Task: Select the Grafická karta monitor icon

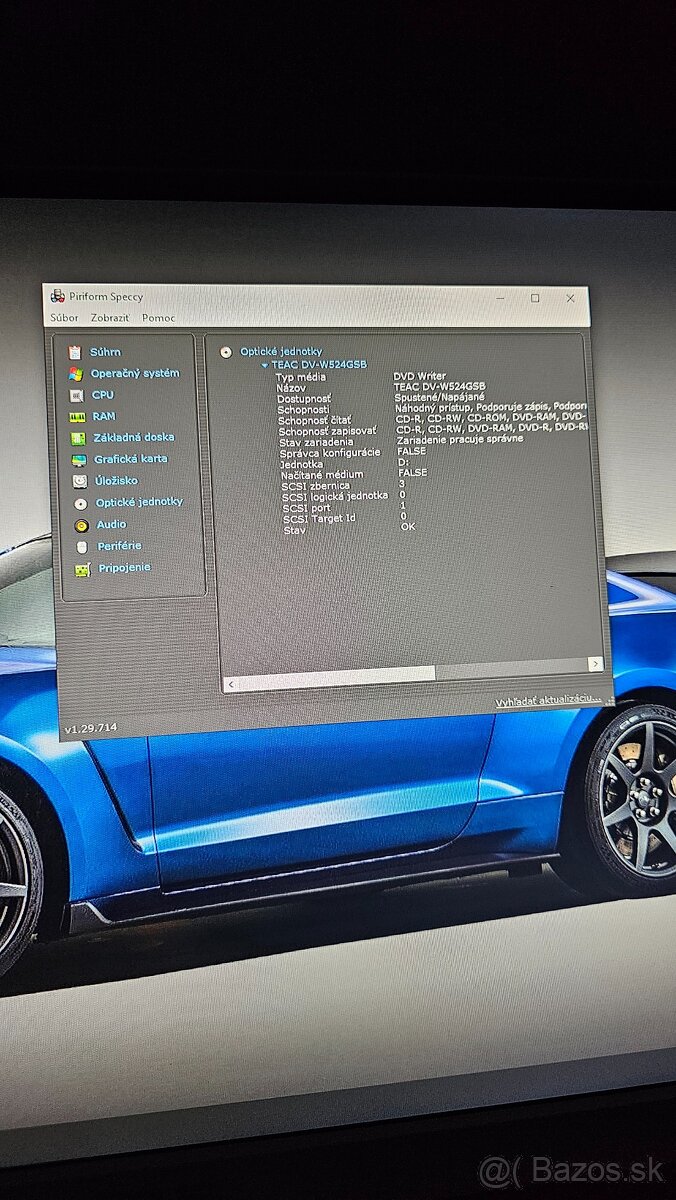Action: pos(79,460)
